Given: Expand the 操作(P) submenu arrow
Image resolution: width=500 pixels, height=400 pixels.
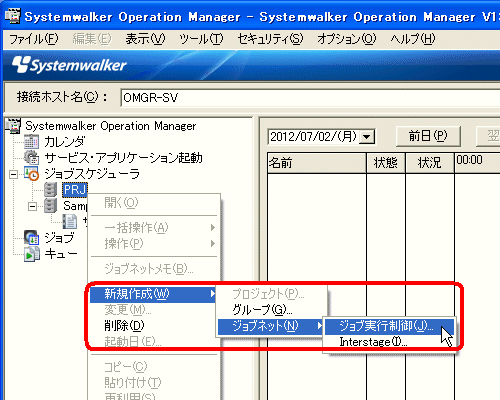Looking at the screenshot, I should [x=213, y=244].
